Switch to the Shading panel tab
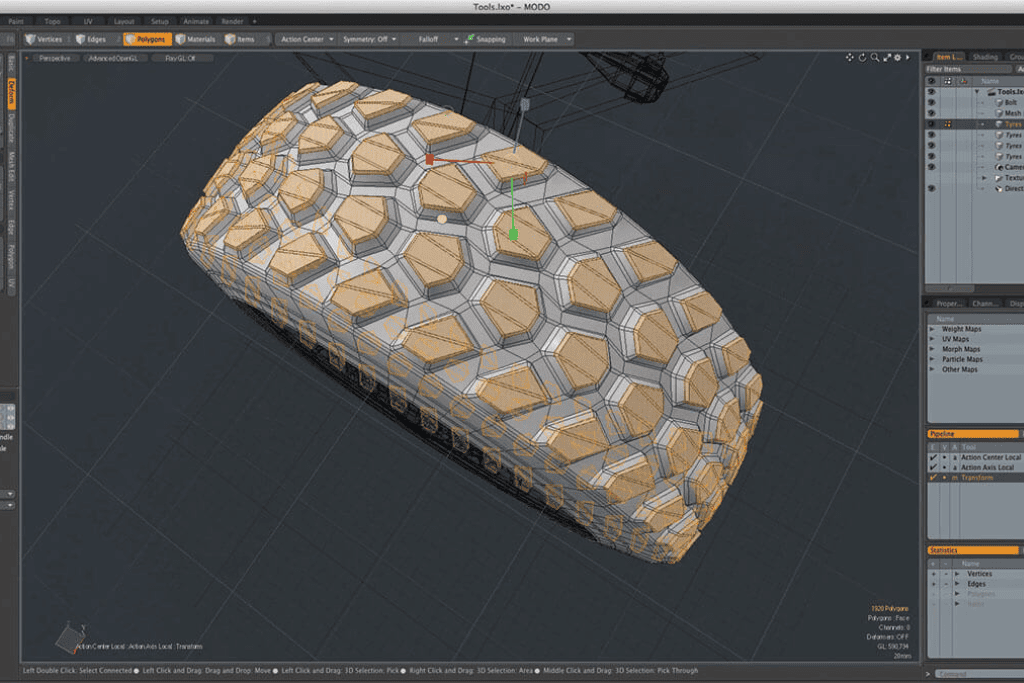The image size is (1024, 683). pyautogui.click(x=985, y=57)
